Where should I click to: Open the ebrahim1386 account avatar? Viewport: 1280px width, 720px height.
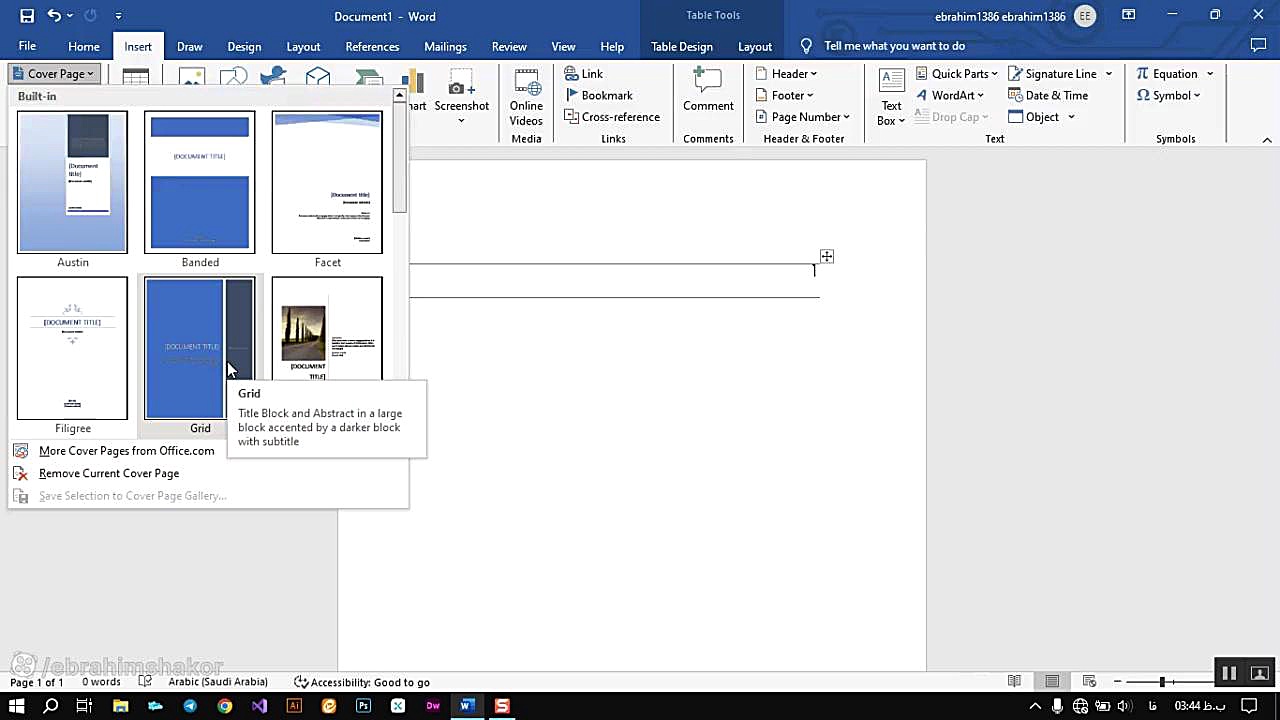pos(1085,16)
